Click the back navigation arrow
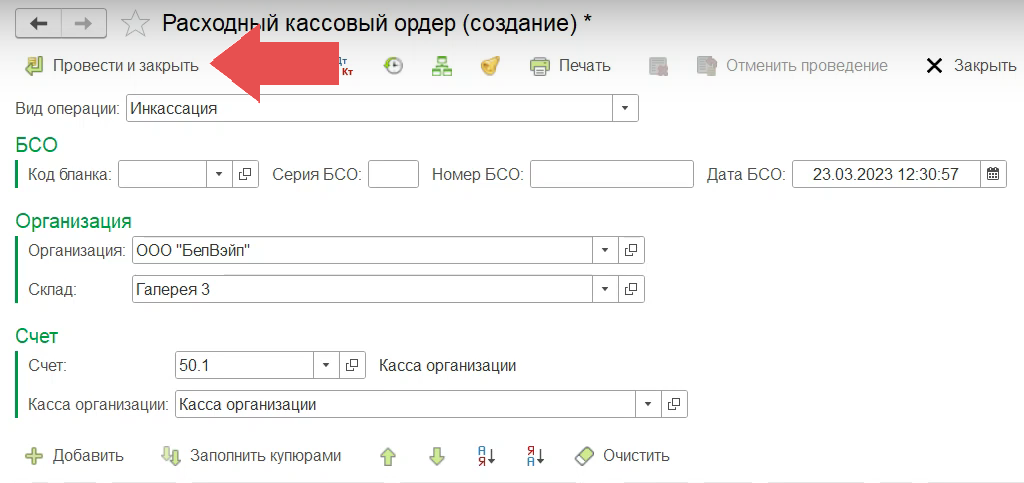 40,23
